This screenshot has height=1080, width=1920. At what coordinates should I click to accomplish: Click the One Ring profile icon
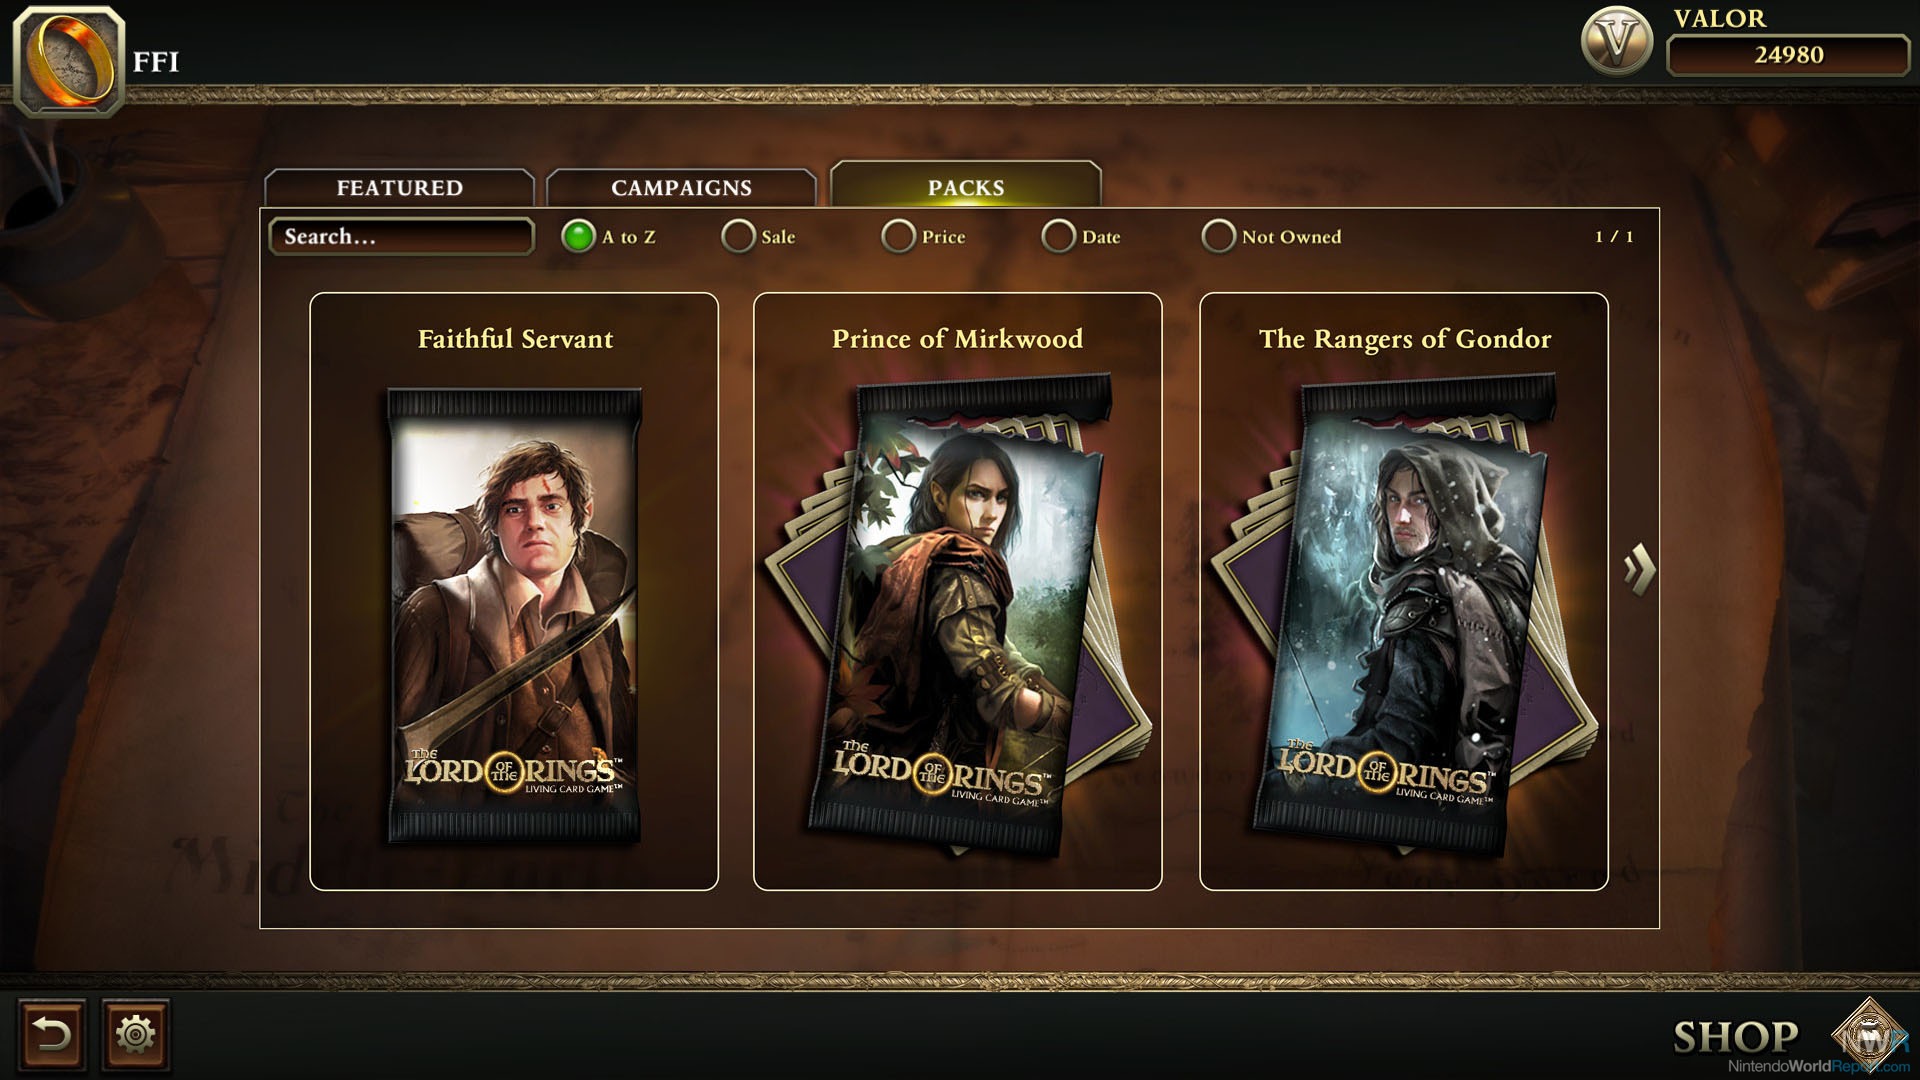[69, 61]
